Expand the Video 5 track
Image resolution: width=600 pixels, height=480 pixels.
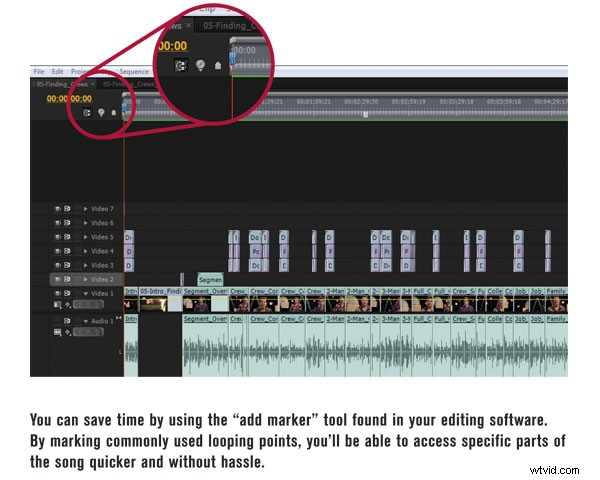86,237
